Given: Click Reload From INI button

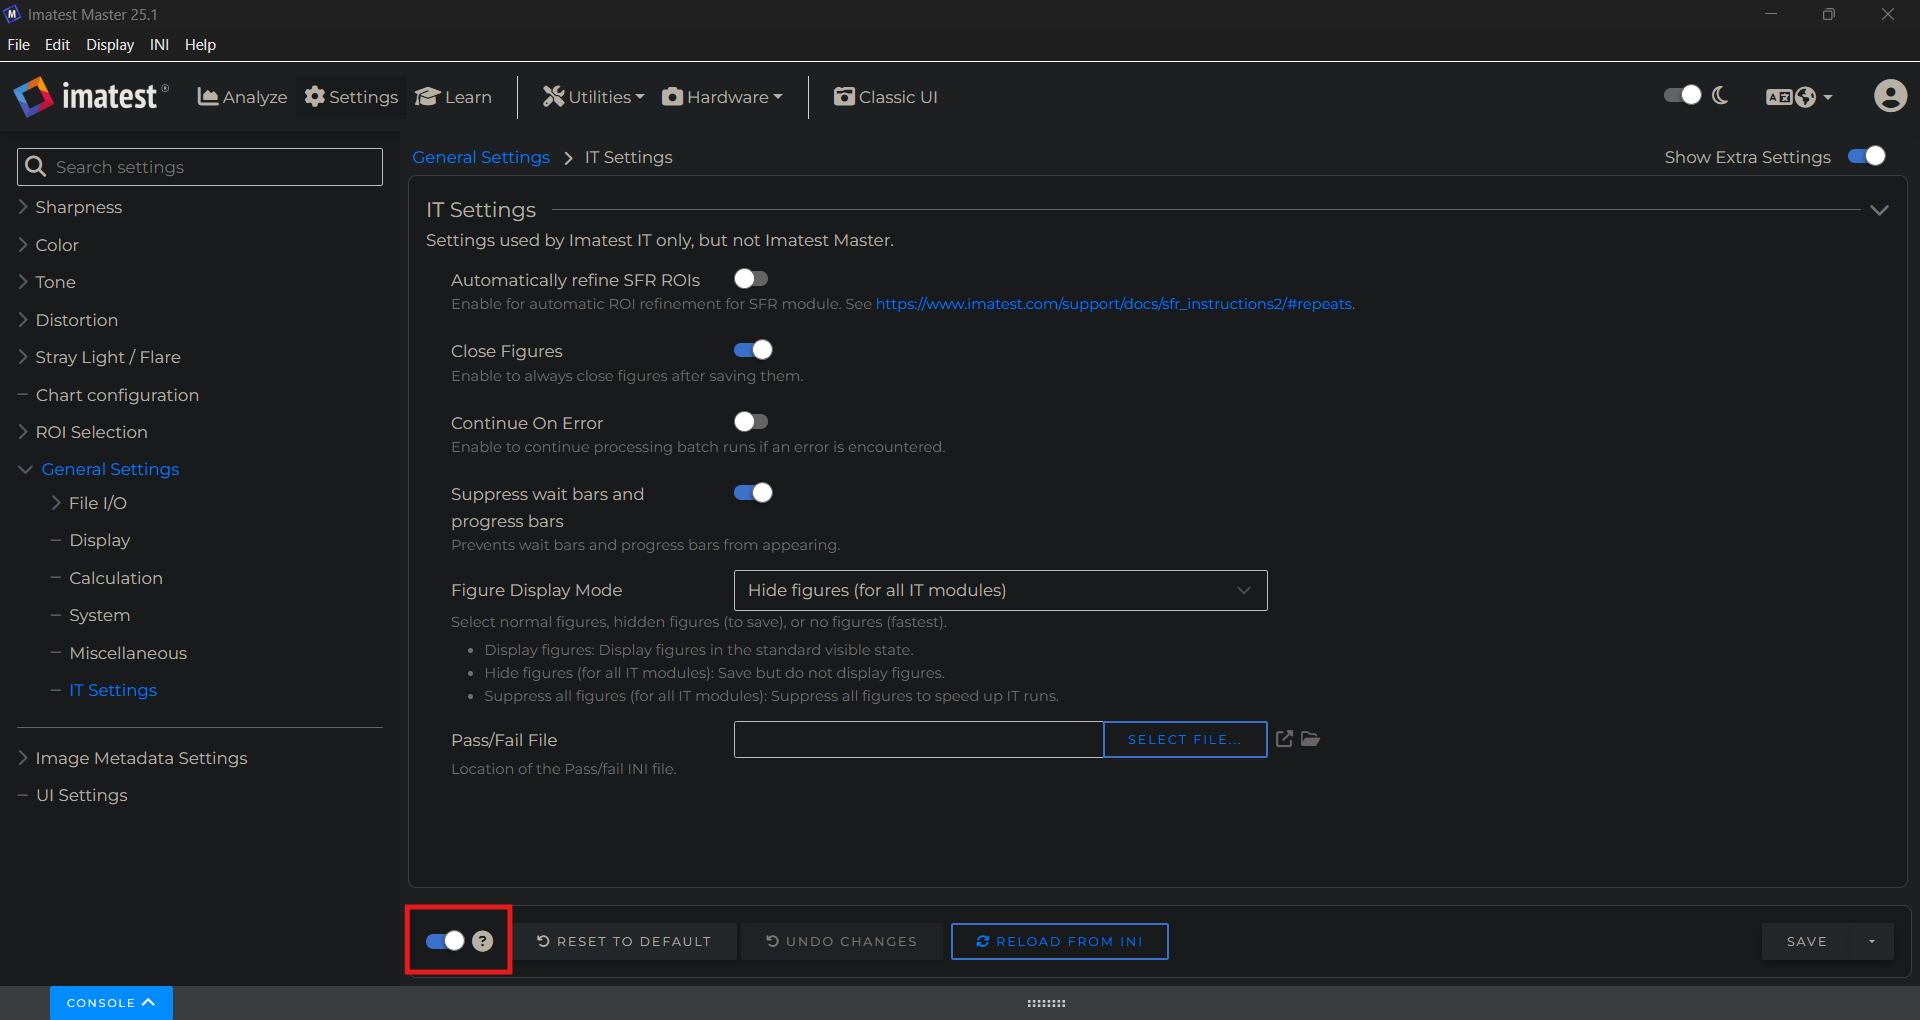Looking at the screenshot, I should click(x=1060, y=942).
